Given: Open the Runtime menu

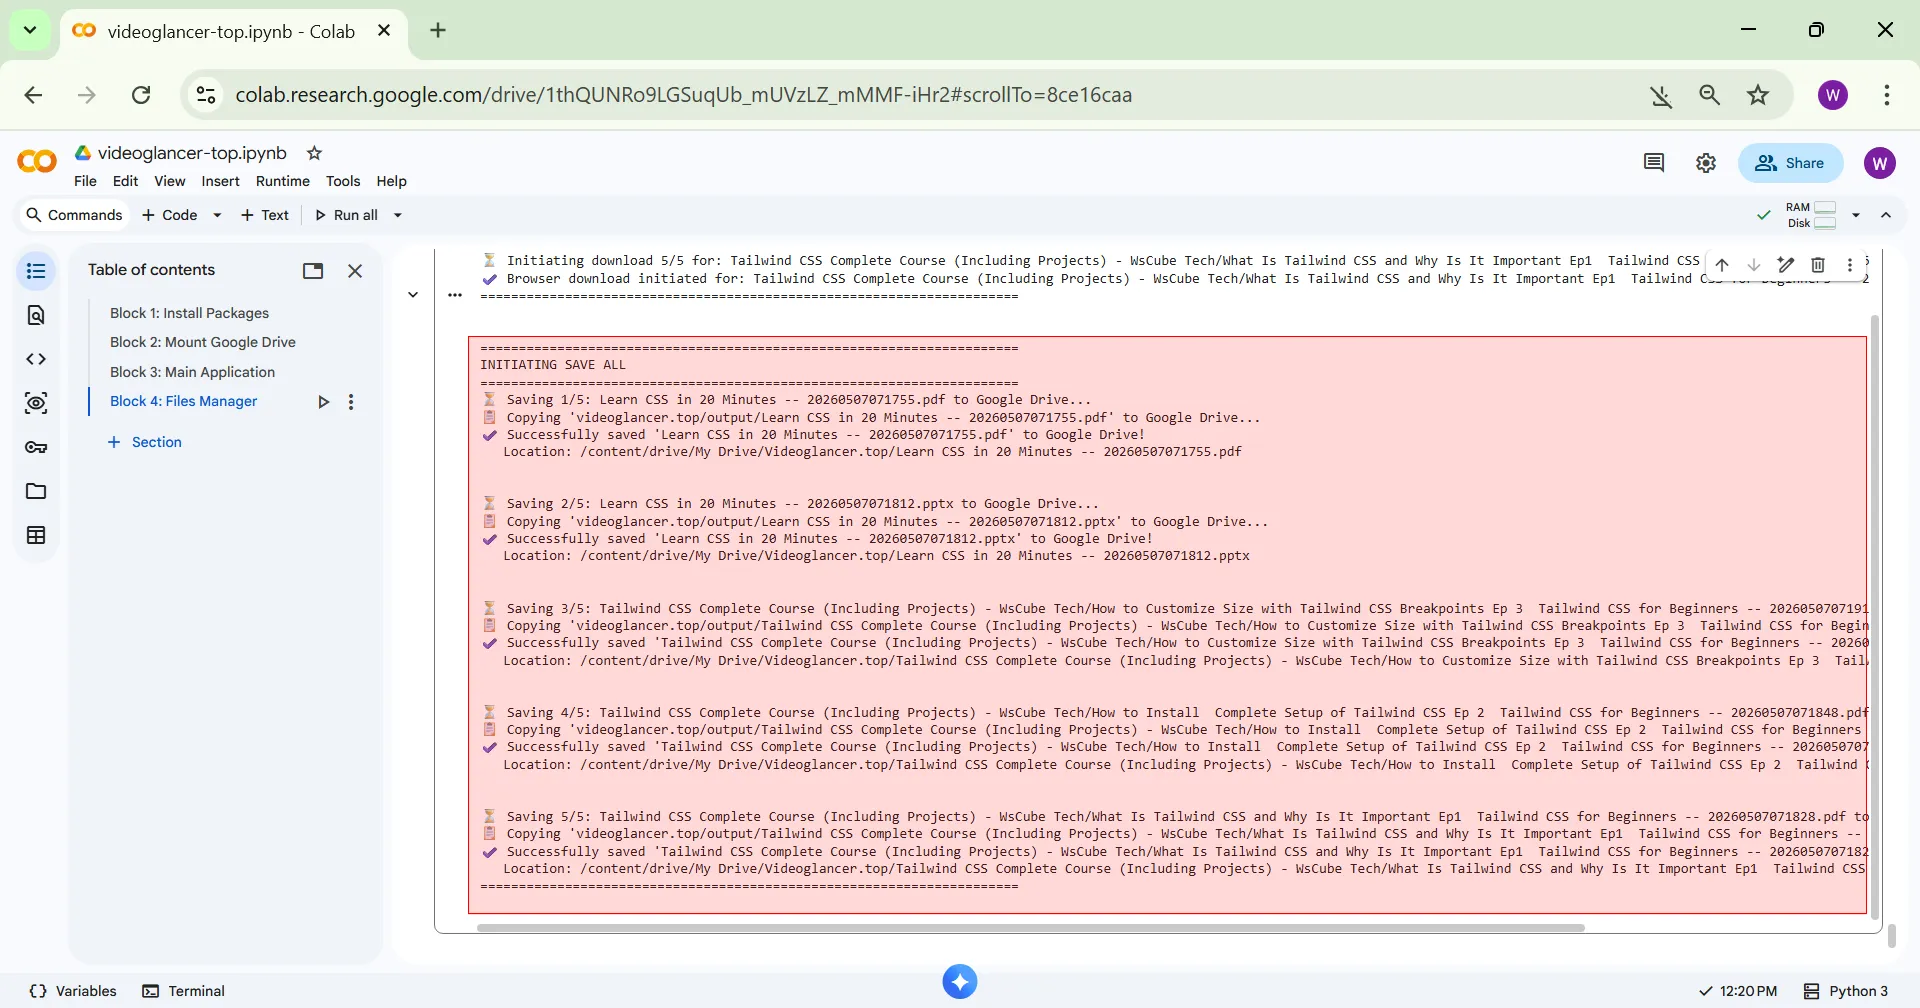Looking at the screenshot, I should tap(283, 181).
